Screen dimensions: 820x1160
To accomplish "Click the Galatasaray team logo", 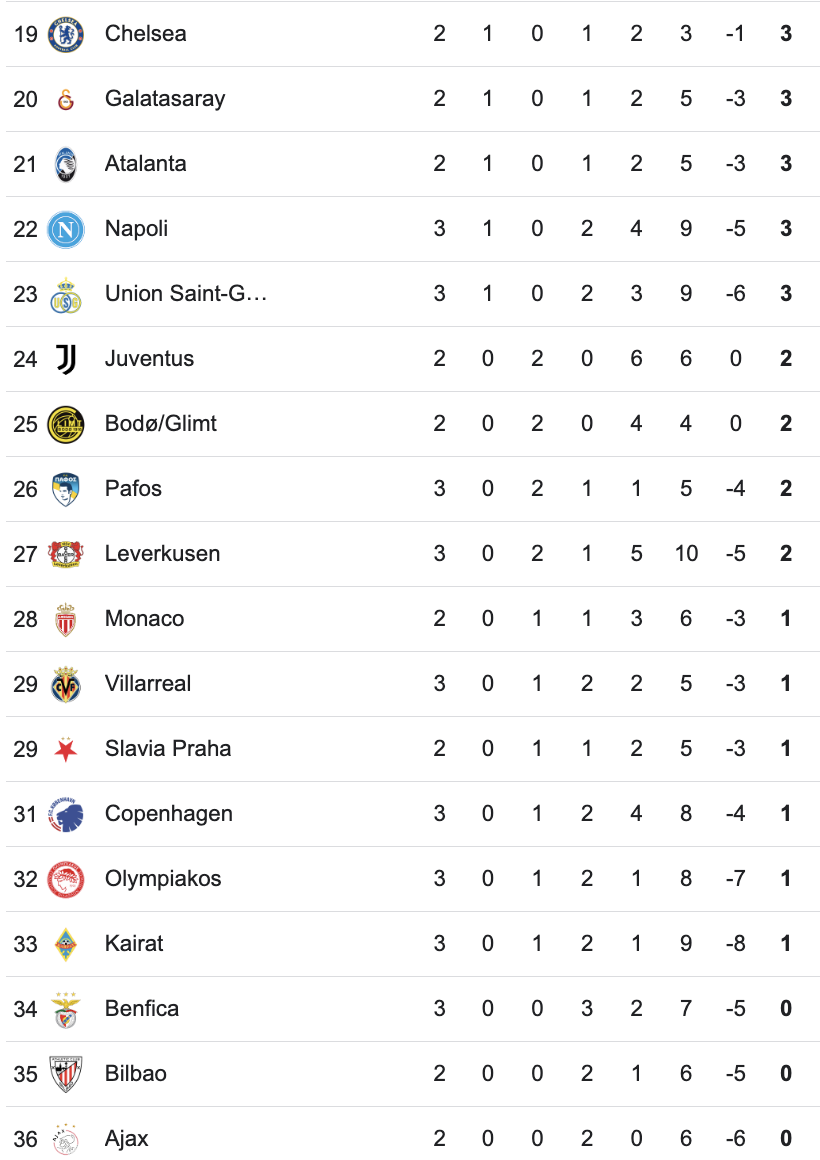I will click(x=66, y=99).
